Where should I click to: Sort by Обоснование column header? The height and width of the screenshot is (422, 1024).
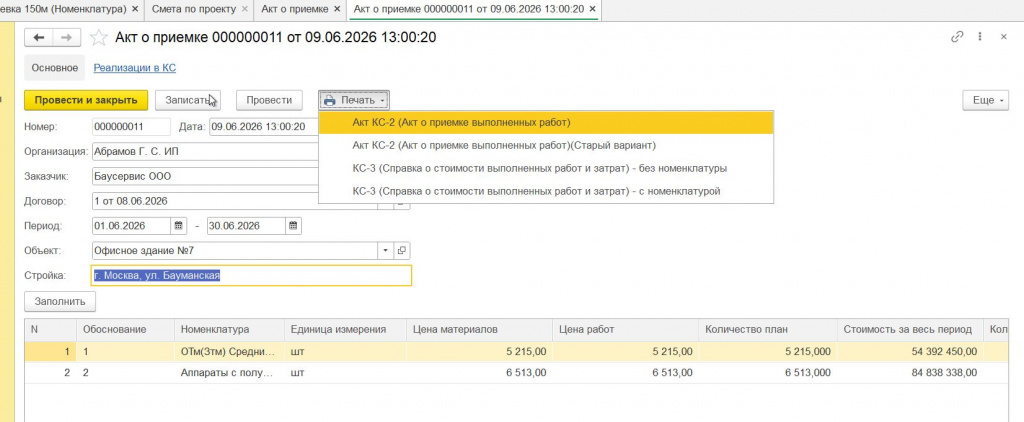tap(125, 330)
